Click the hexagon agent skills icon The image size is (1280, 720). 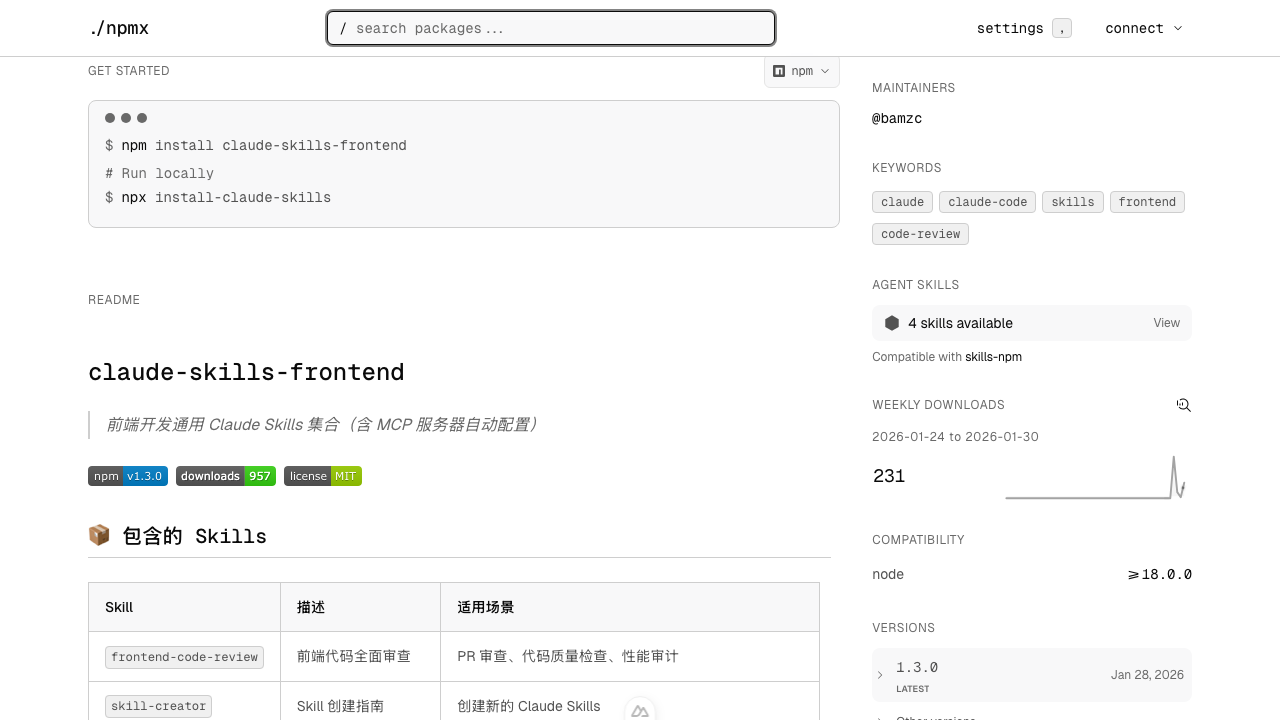pos(892,323)
